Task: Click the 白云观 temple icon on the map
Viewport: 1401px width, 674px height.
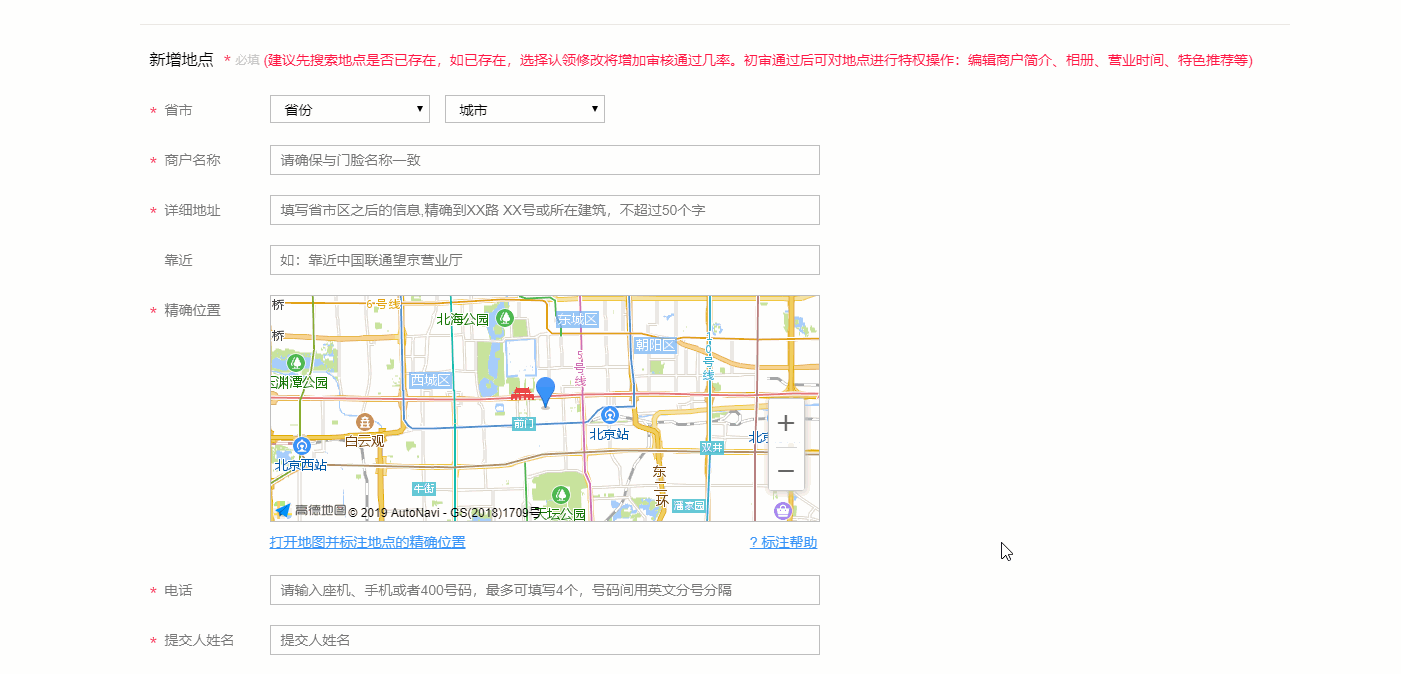Action: [365, 421]
